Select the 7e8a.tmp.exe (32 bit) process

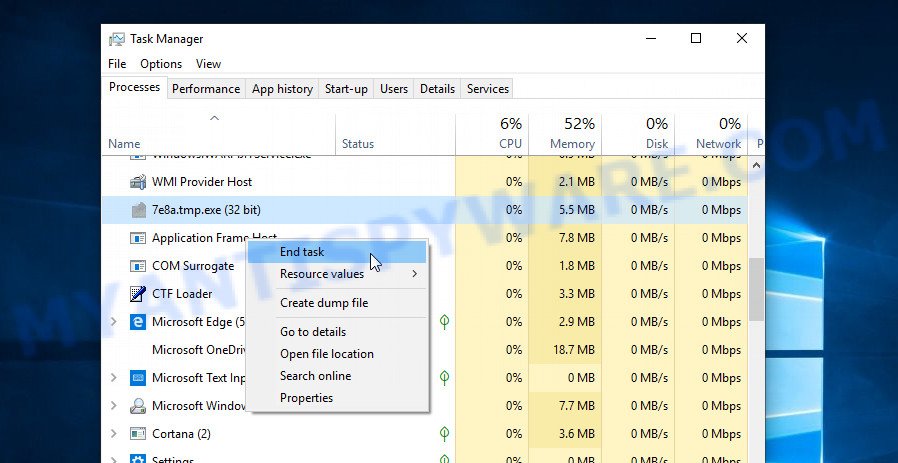pos(424,210)
